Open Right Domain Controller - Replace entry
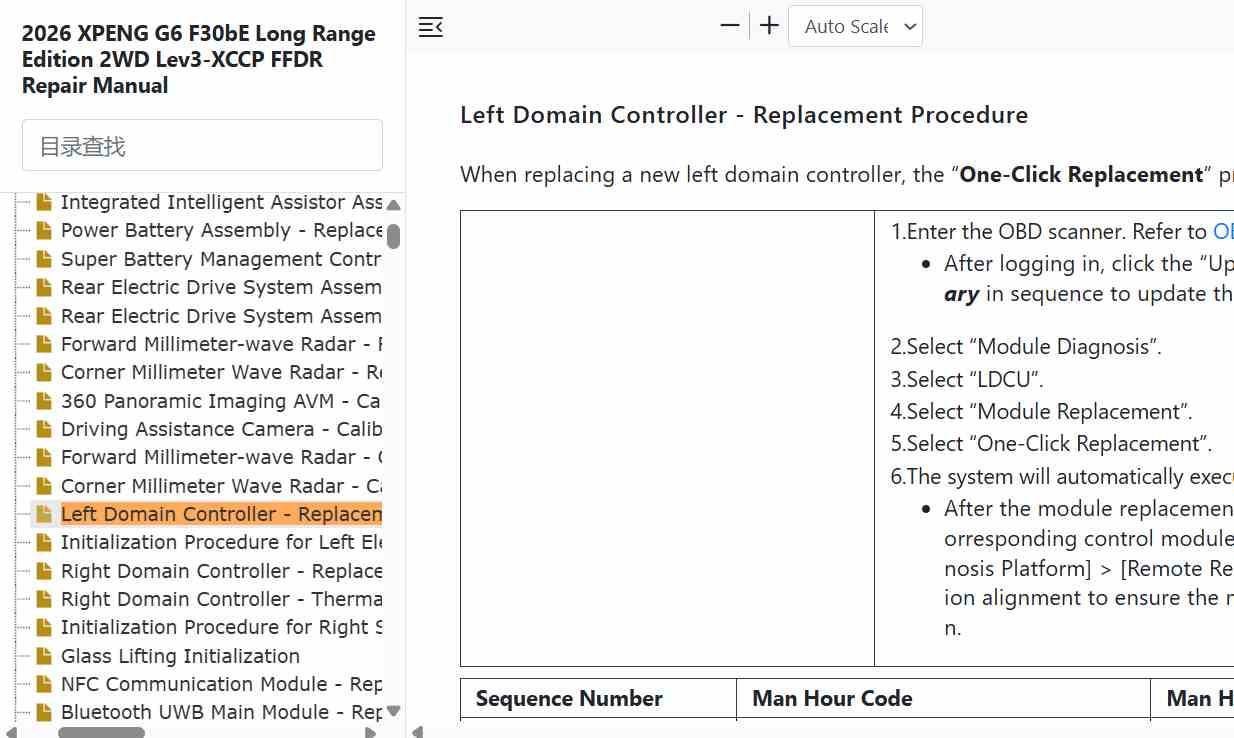1234x738 pixels. [x=221, y=571]
